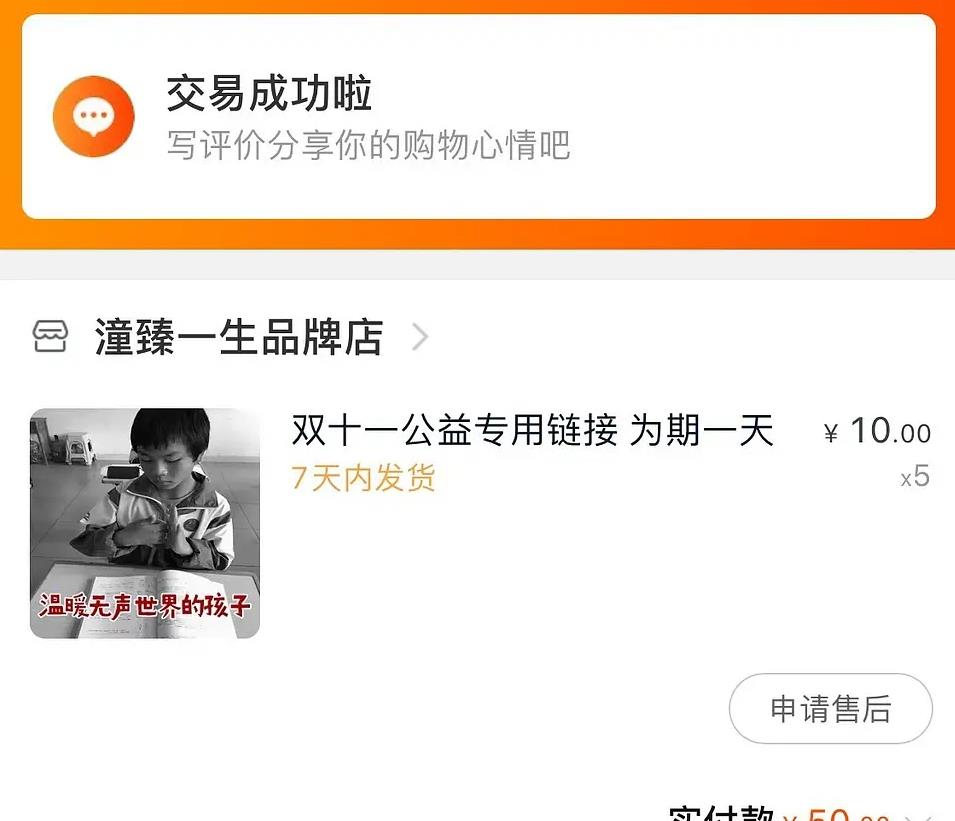Tap the orange chat bubble review icon

point(93,116)
